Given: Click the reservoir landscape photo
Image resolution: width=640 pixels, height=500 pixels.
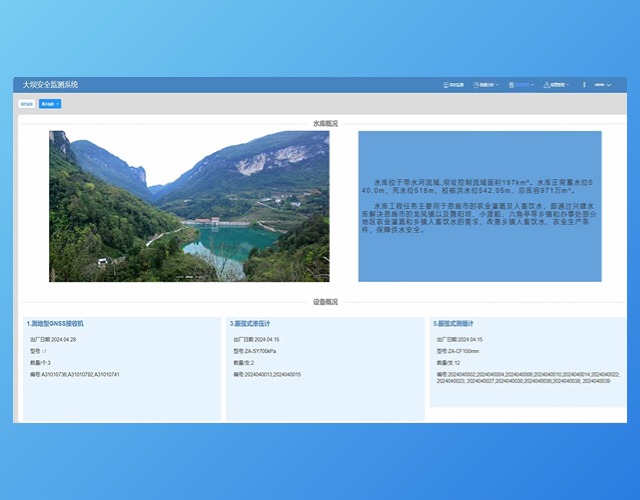Looking at the screenshot, I should (x=189, y=206).
